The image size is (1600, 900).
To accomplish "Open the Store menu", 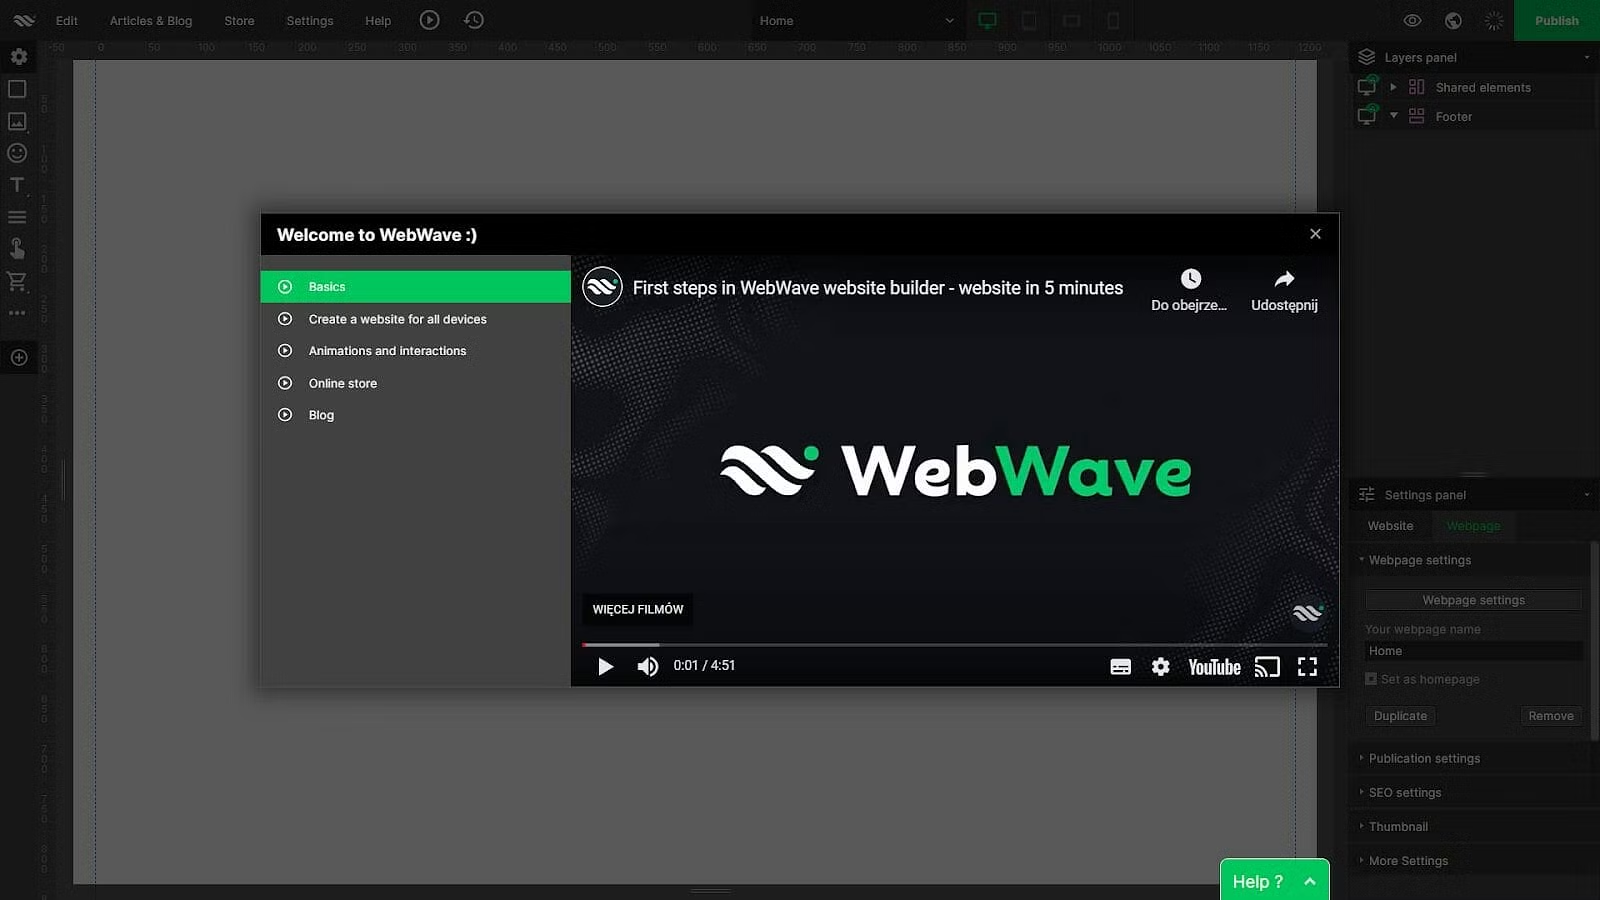I will click(239, 20).
